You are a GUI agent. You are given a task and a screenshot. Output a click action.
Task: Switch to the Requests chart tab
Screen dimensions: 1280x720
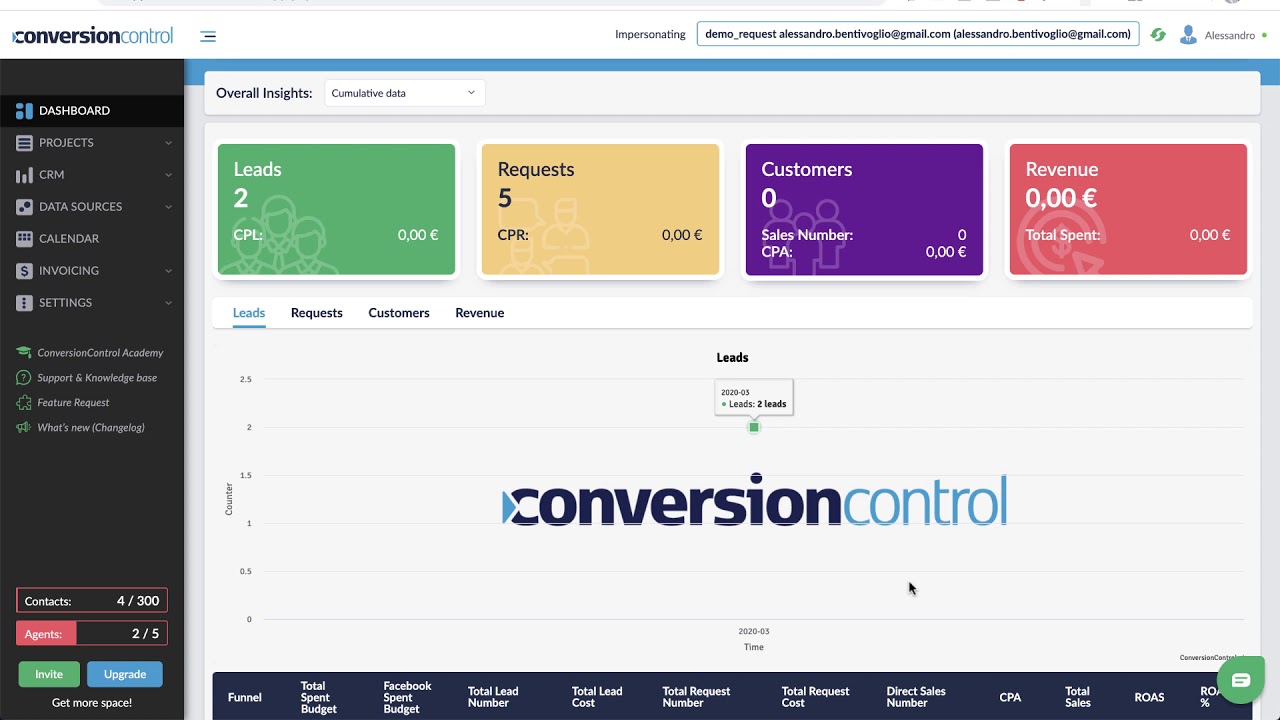pyautogui.click(x=316, y=313)
